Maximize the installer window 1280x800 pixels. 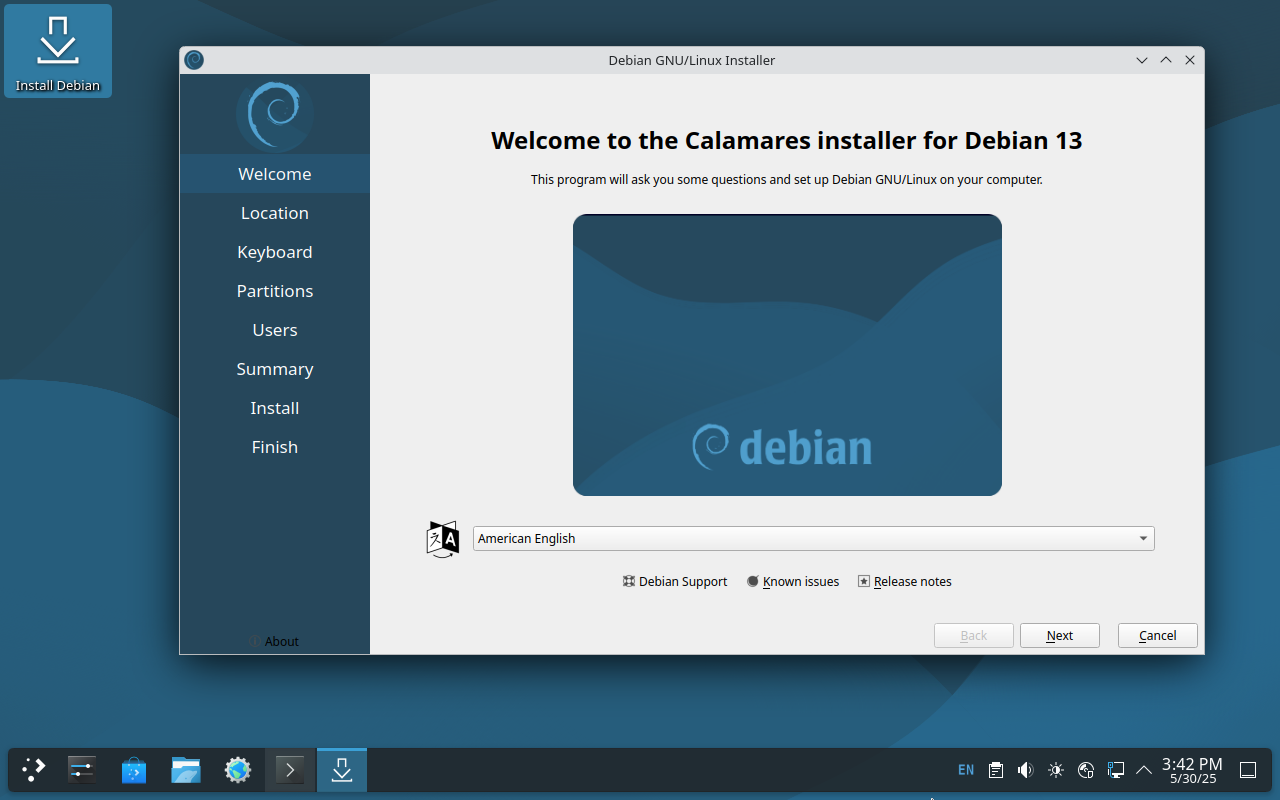coord(1166,60)
